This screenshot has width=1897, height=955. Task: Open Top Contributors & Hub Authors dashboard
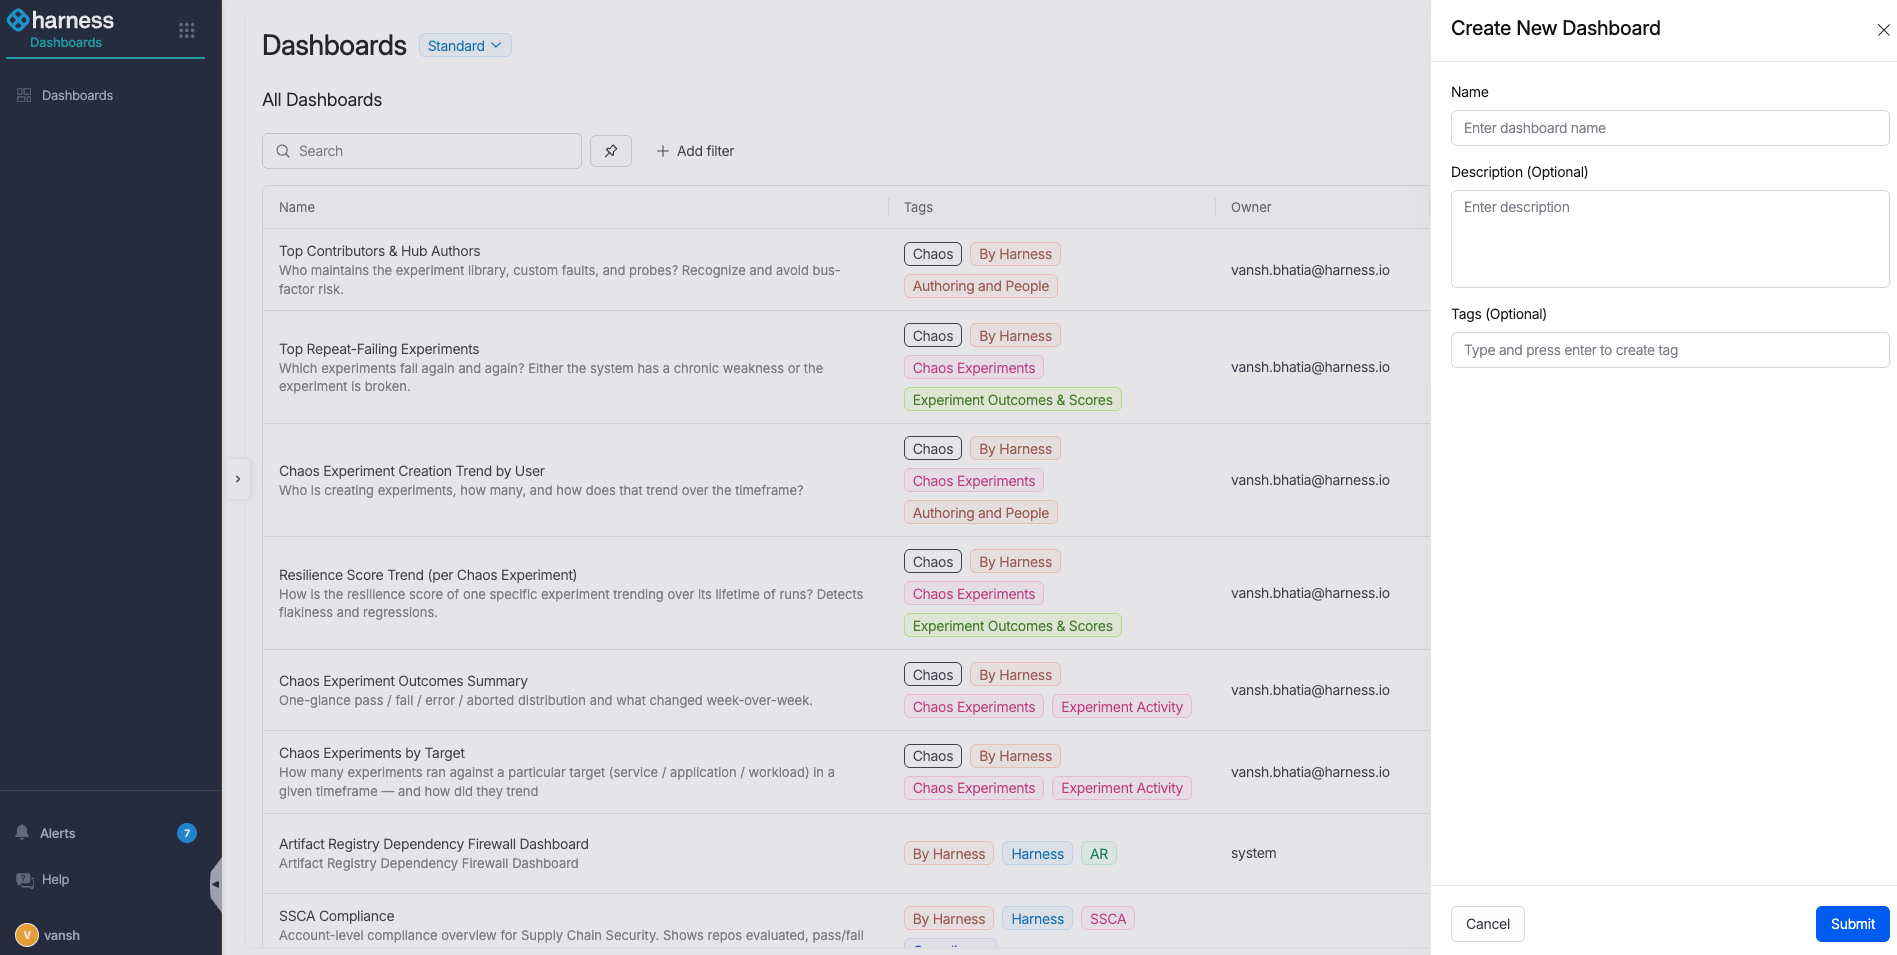click(x=379, y=251)
